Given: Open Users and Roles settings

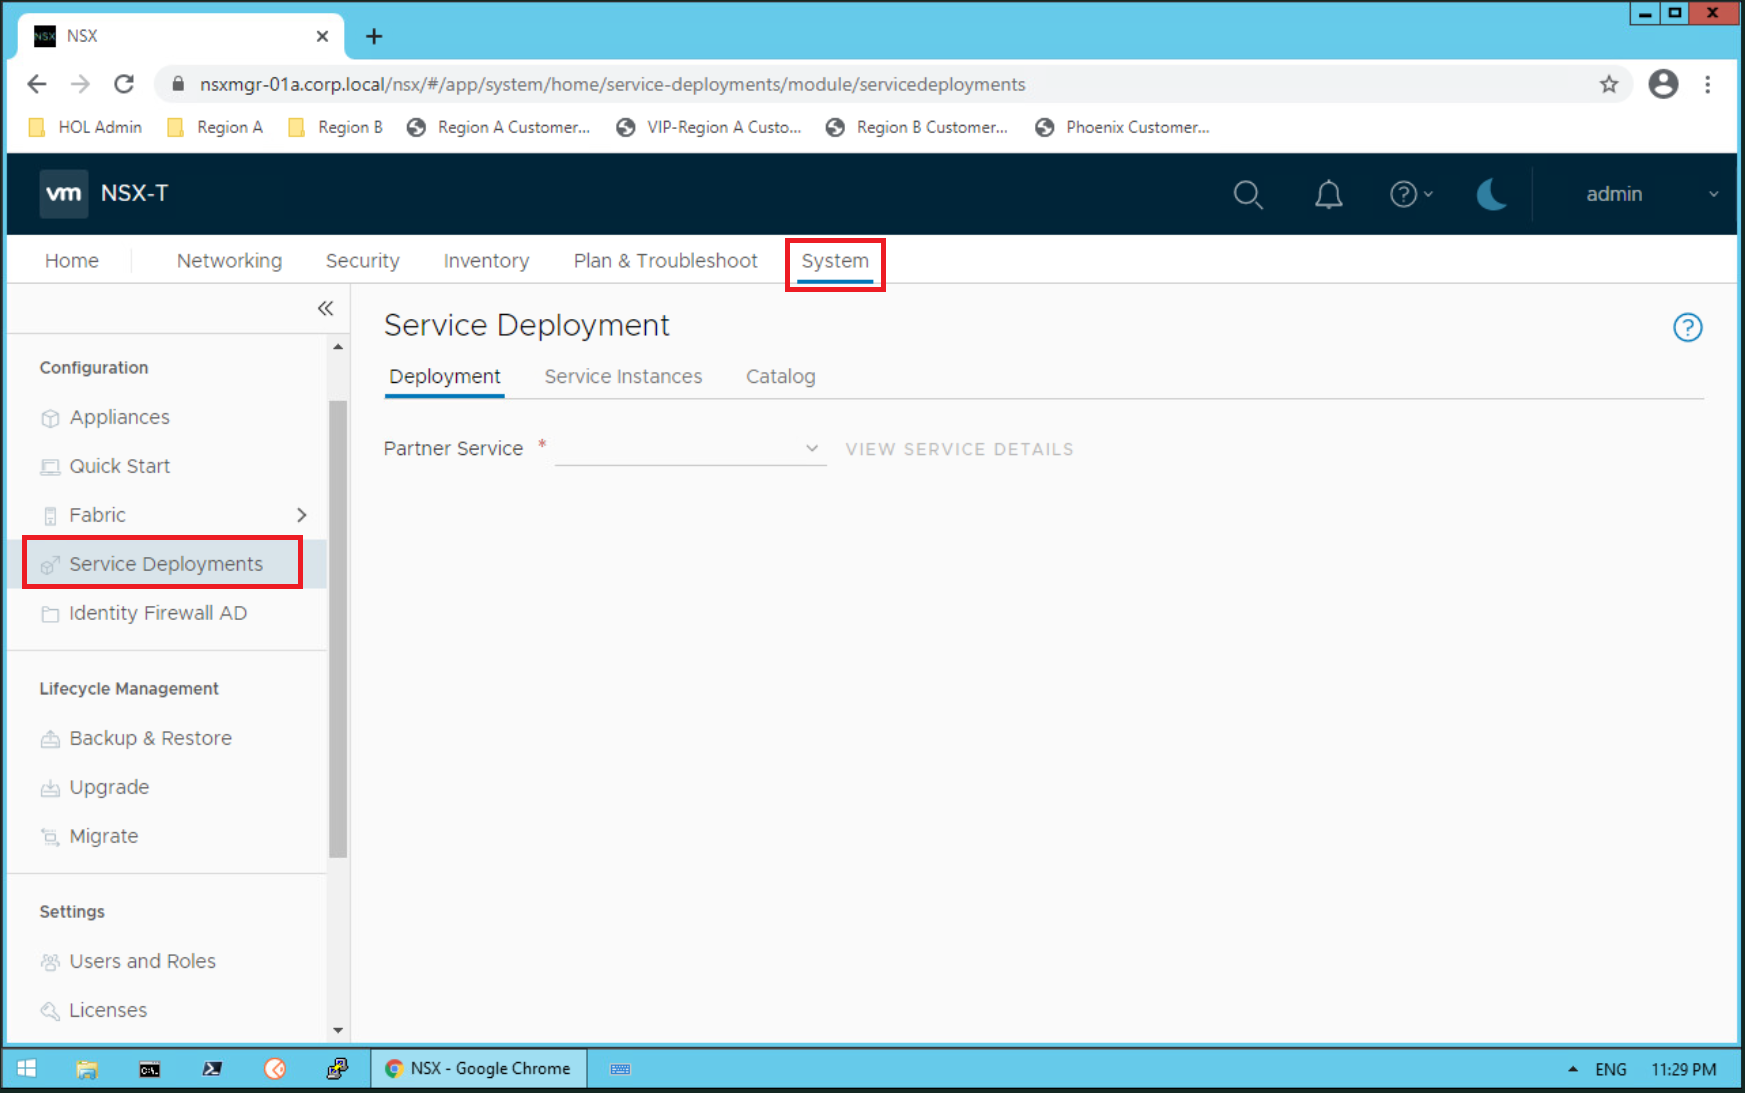Looking at the screenshot, I should 142,961.
